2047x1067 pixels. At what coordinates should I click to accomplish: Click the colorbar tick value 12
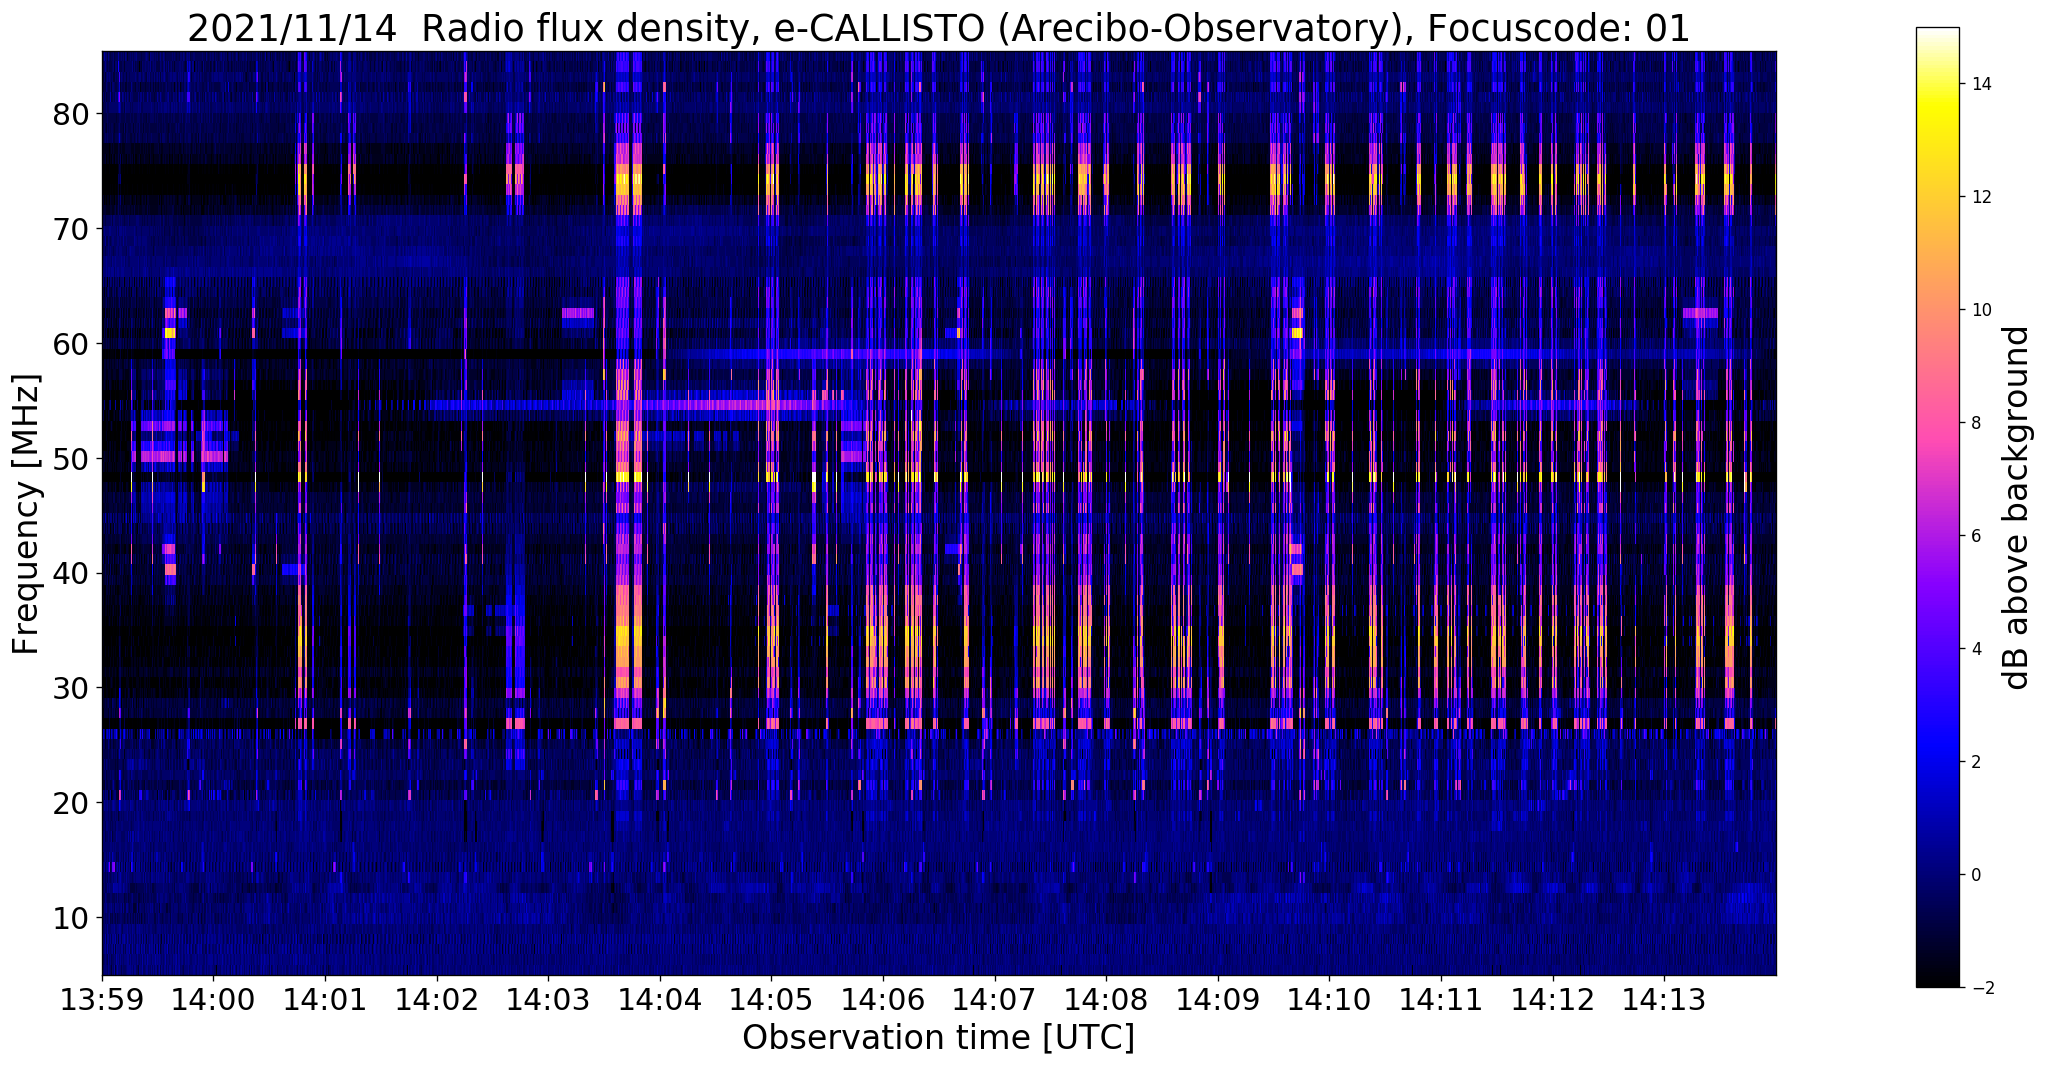click(1980, 197)
